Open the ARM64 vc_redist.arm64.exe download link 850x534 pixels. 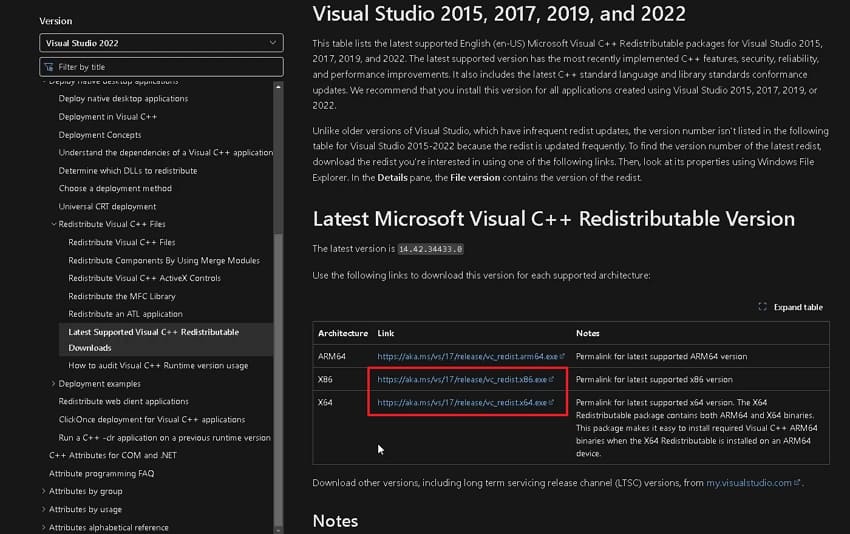tap(471, 356)
